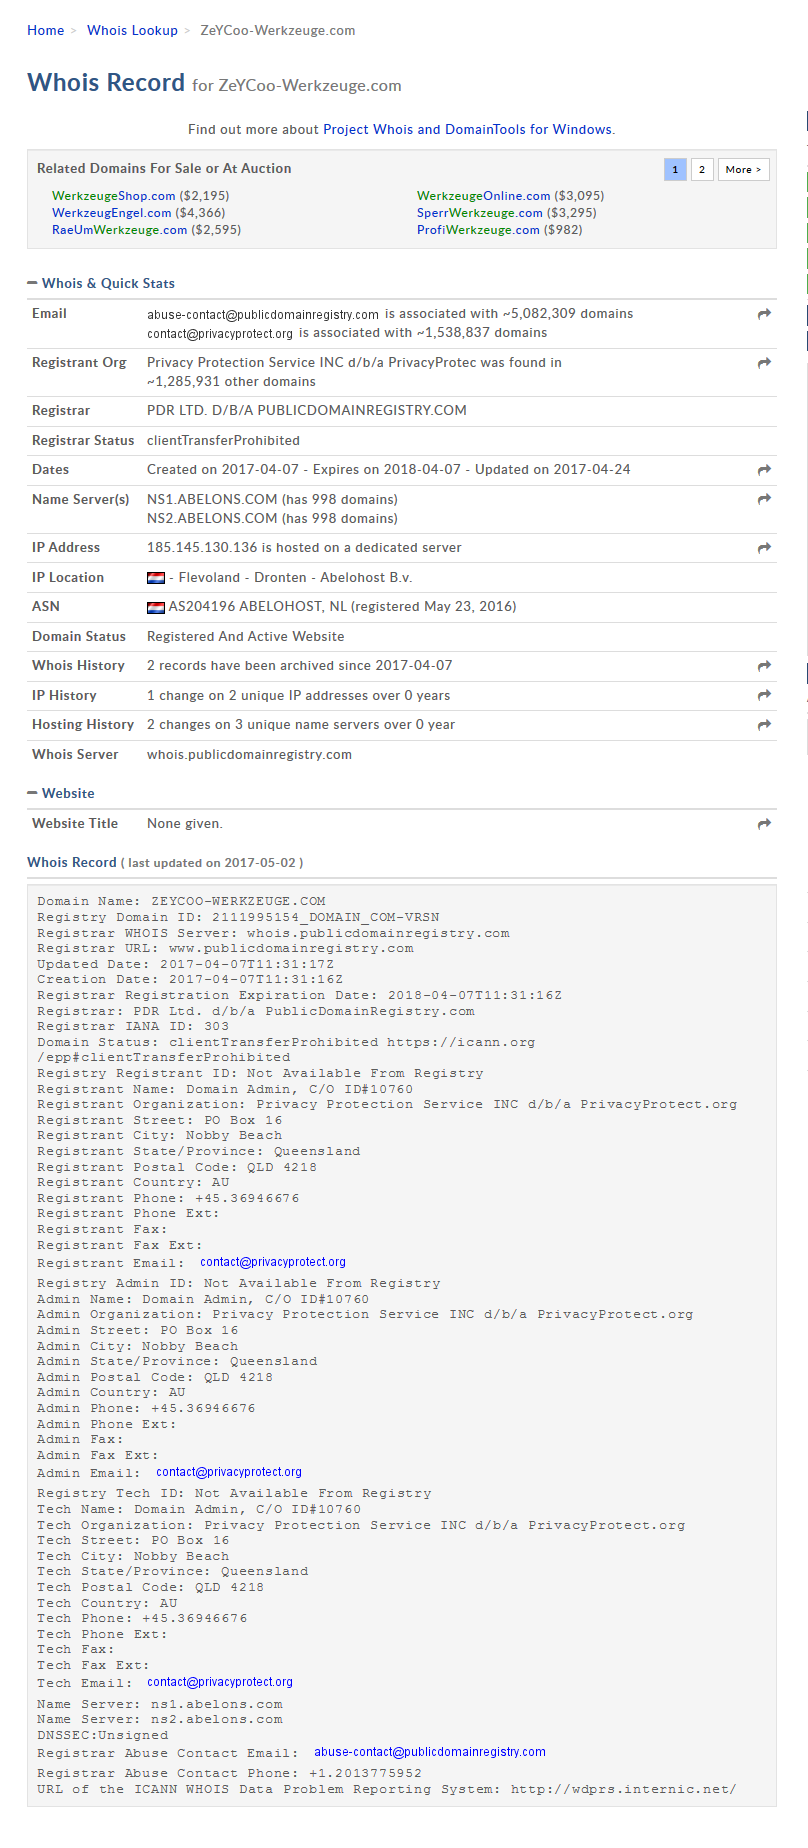Click the More > button for related domains

[744, 170]
